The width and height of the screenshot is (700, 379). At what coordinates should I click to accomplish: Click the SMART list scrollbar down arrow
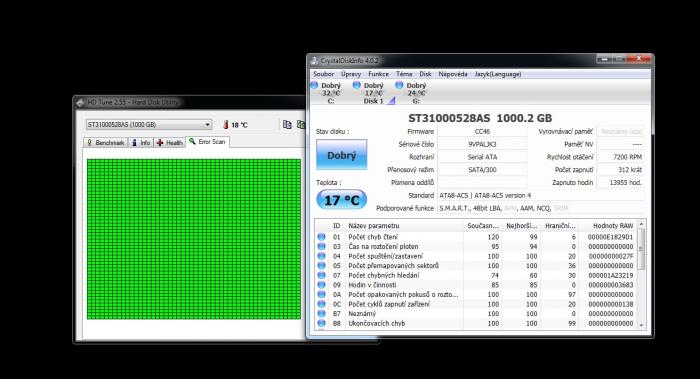point(642,325)
